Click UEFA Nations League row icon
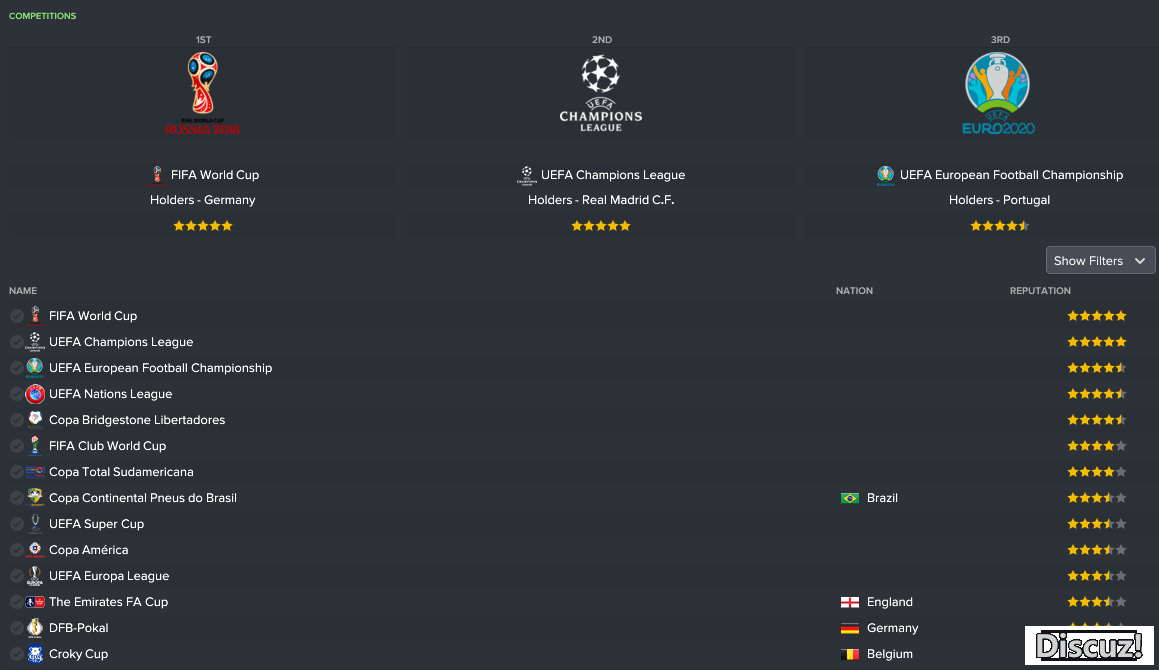Image resolution: width=1159 pixels, height=670 pixels. click(35, 394)
